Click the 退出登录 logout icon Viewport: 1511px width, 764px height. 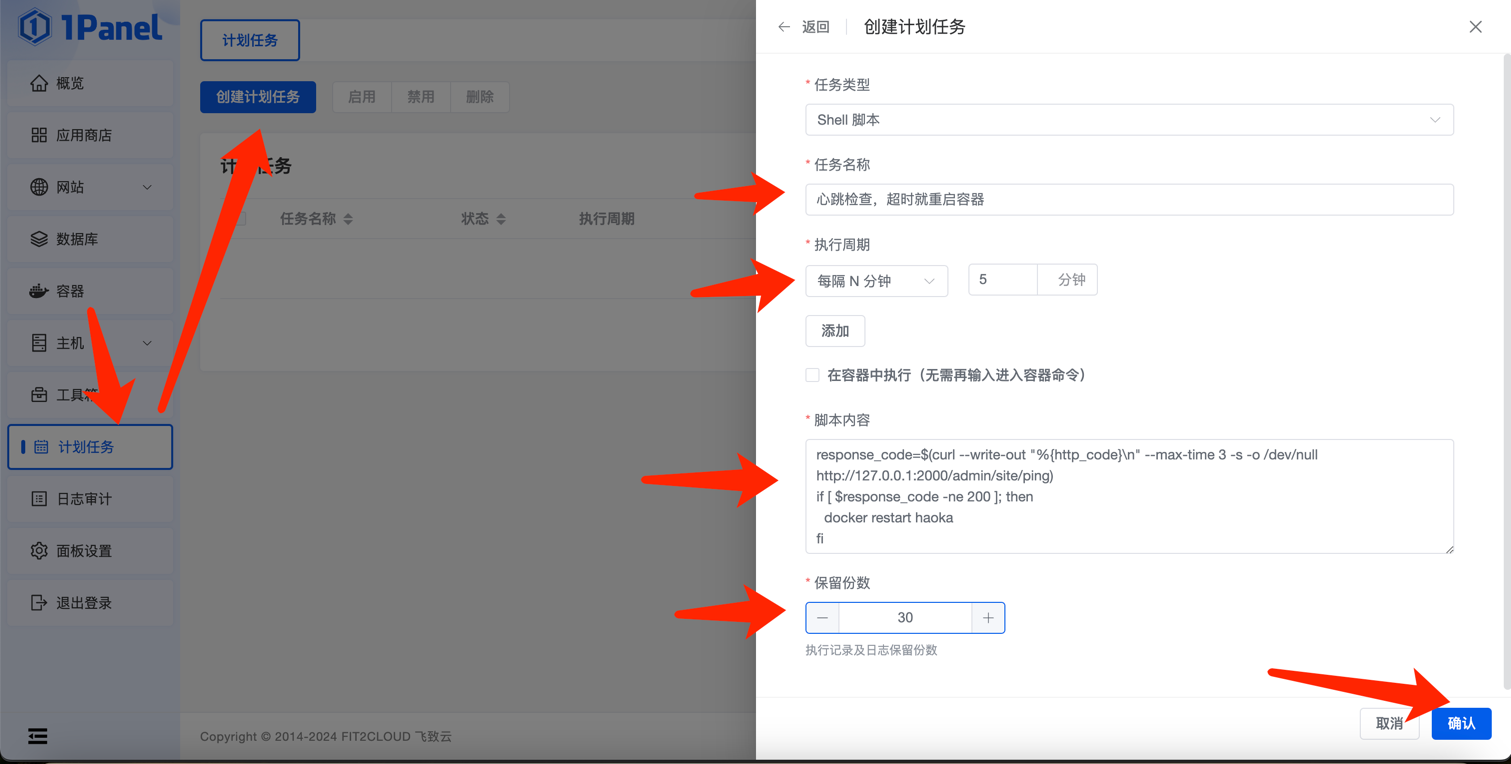tap(39, 603)
